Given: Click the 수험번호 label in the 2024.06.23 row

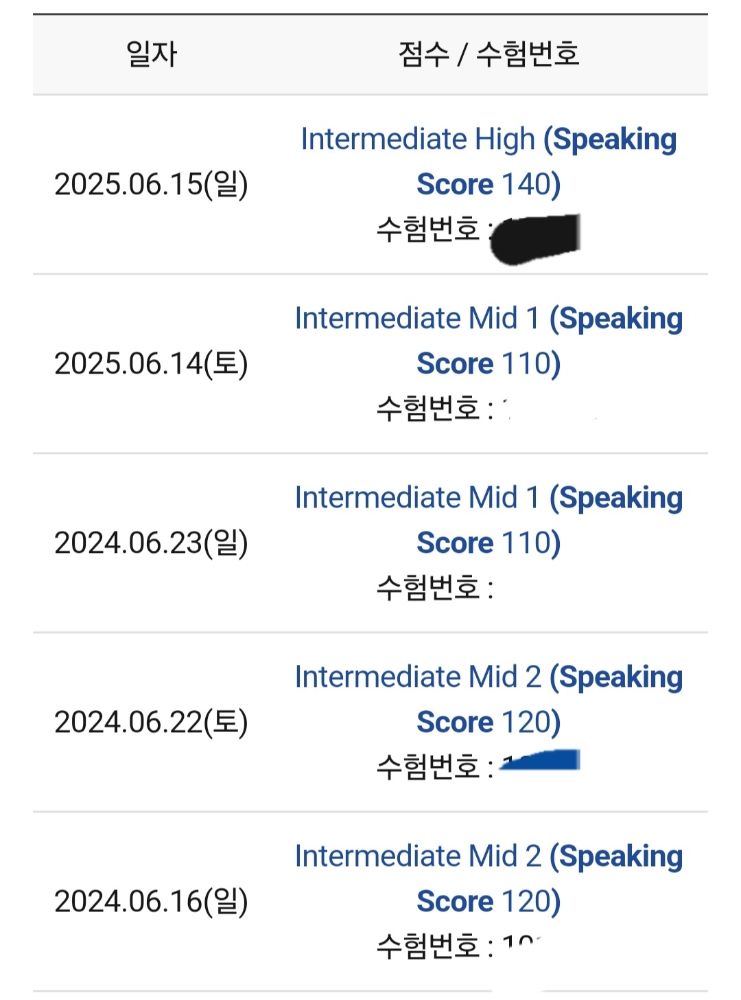Looking at the screenshot, I should point(430,588).
